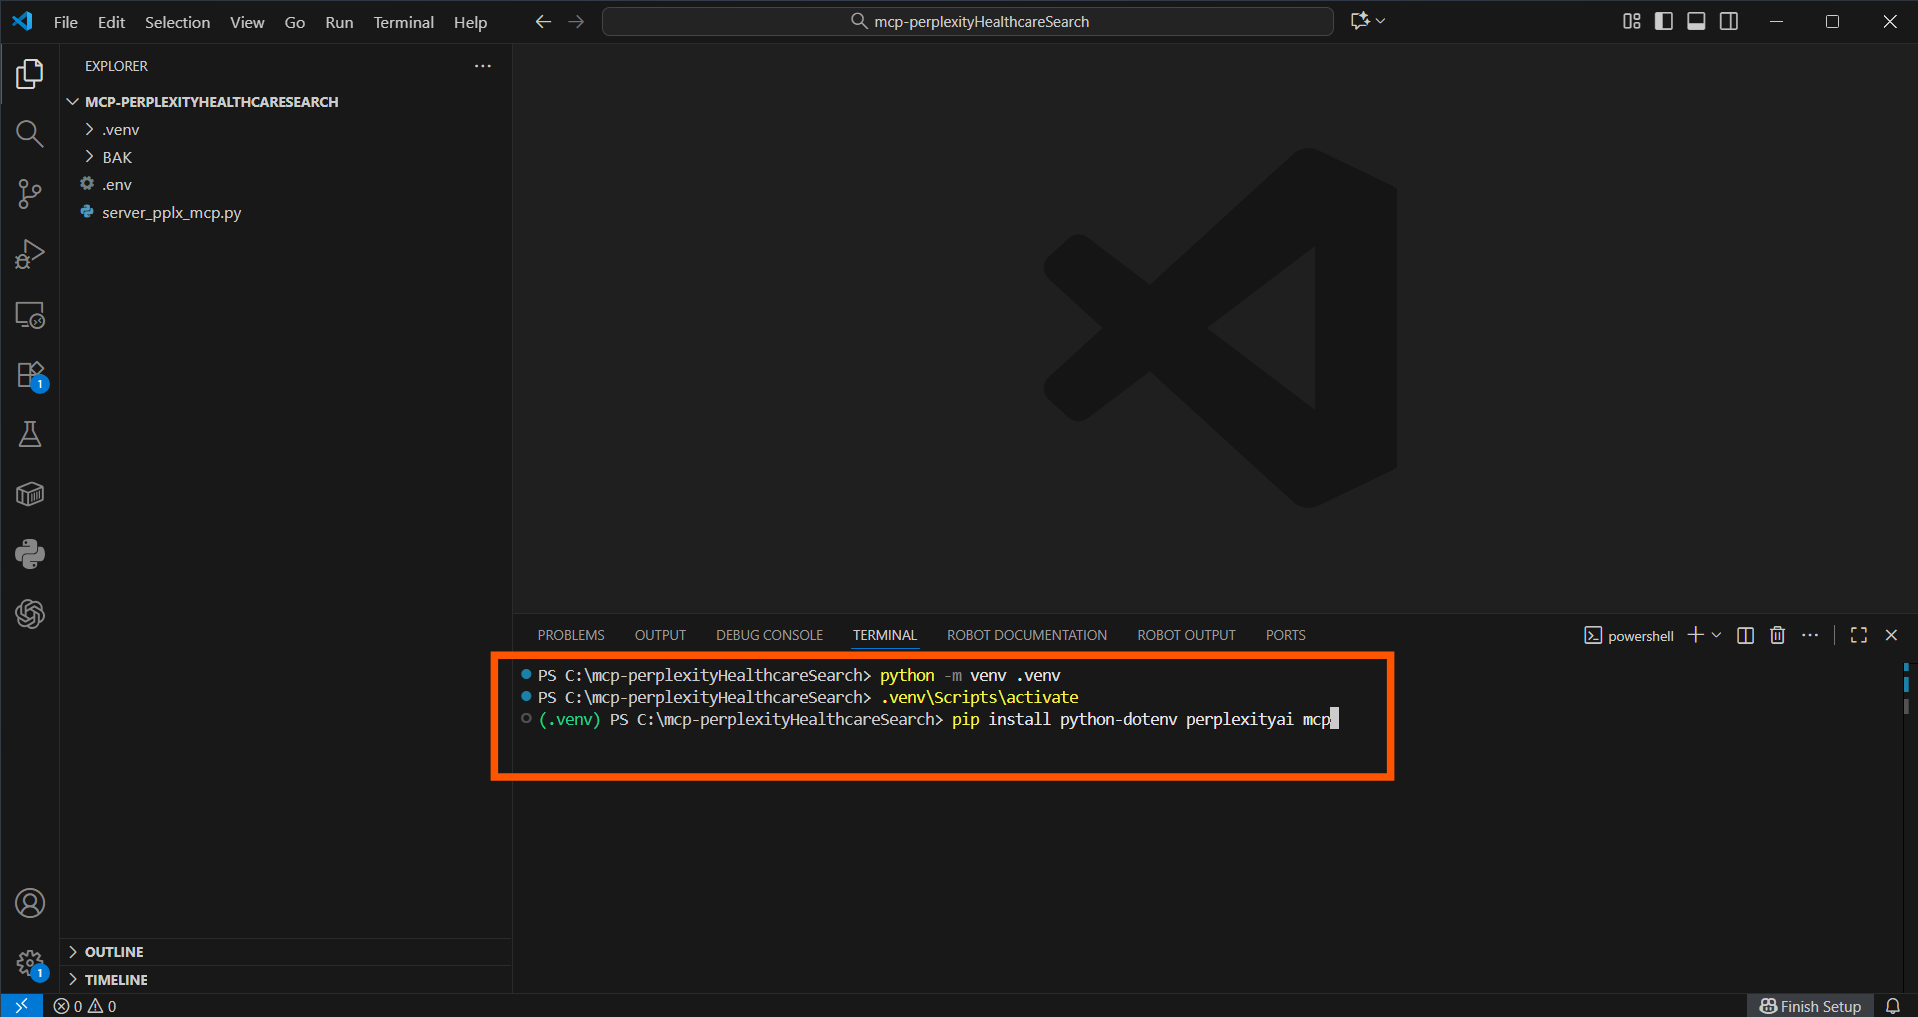Open the ChatGPT view in activity bar
This screenshot has height=1017, width=1918.
[30, 614]
